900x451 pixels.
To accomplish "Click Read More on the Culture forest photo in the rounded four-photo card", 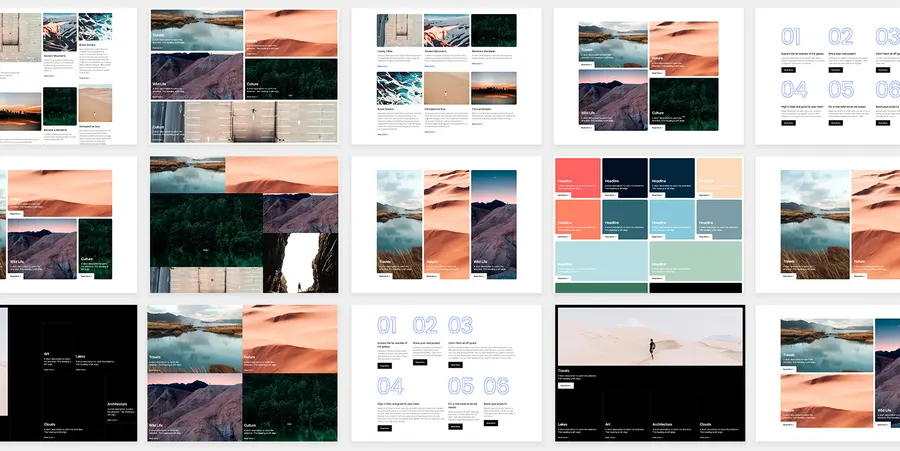I will point(657,127).
